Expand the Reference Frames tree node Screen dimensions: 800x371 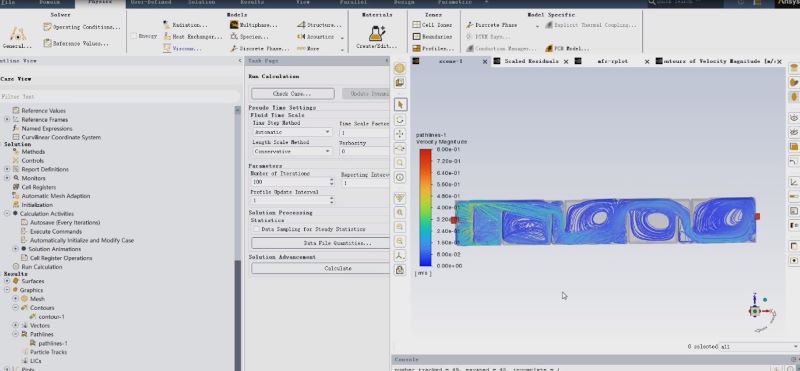pos(7,119)
